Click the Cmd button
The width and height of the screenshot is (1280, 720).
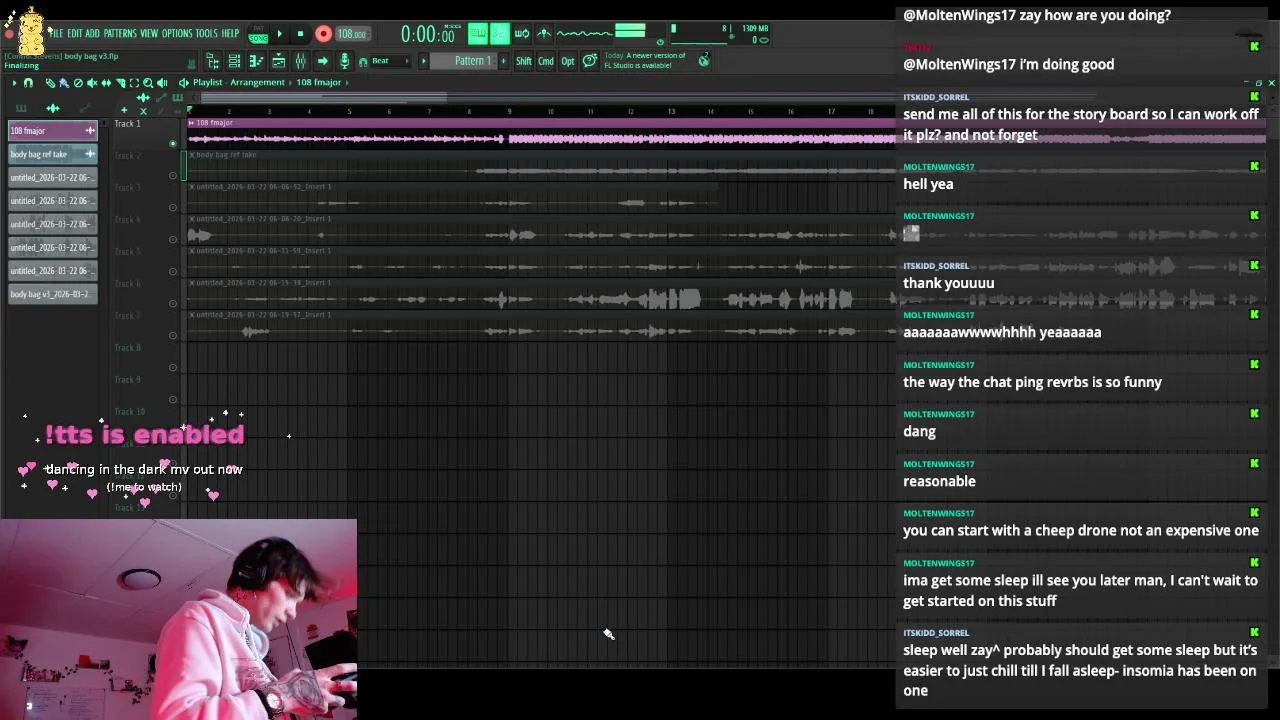[546, 61]
